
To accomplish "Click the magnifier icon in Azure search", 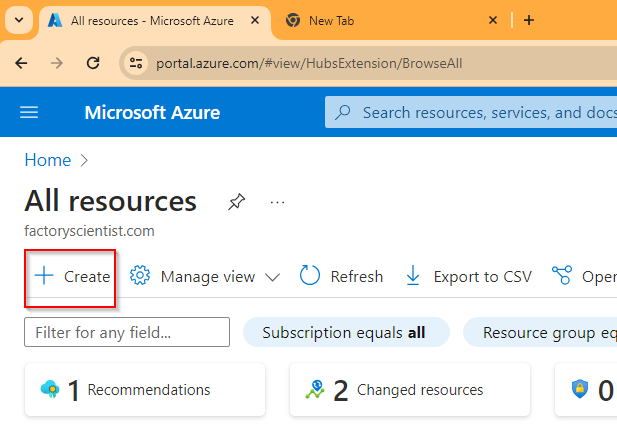I will pyautogui.click(x=343, y=113).
